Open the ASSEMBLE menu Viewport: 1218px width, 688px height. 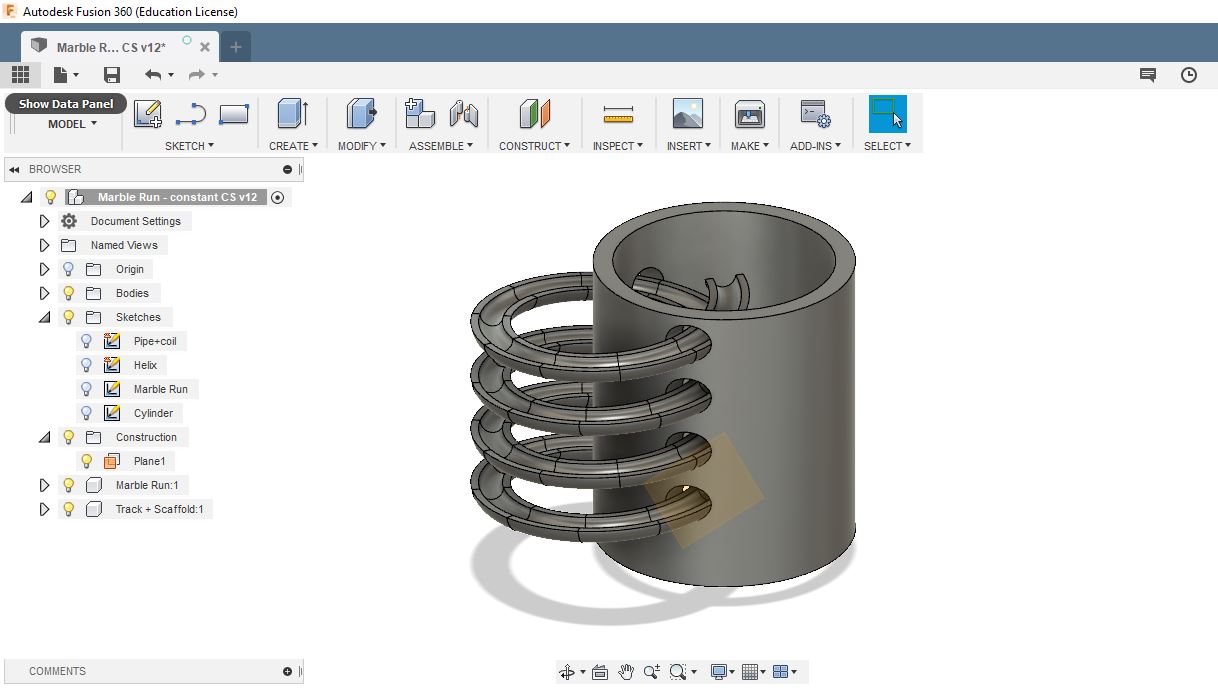pos(441,146)
